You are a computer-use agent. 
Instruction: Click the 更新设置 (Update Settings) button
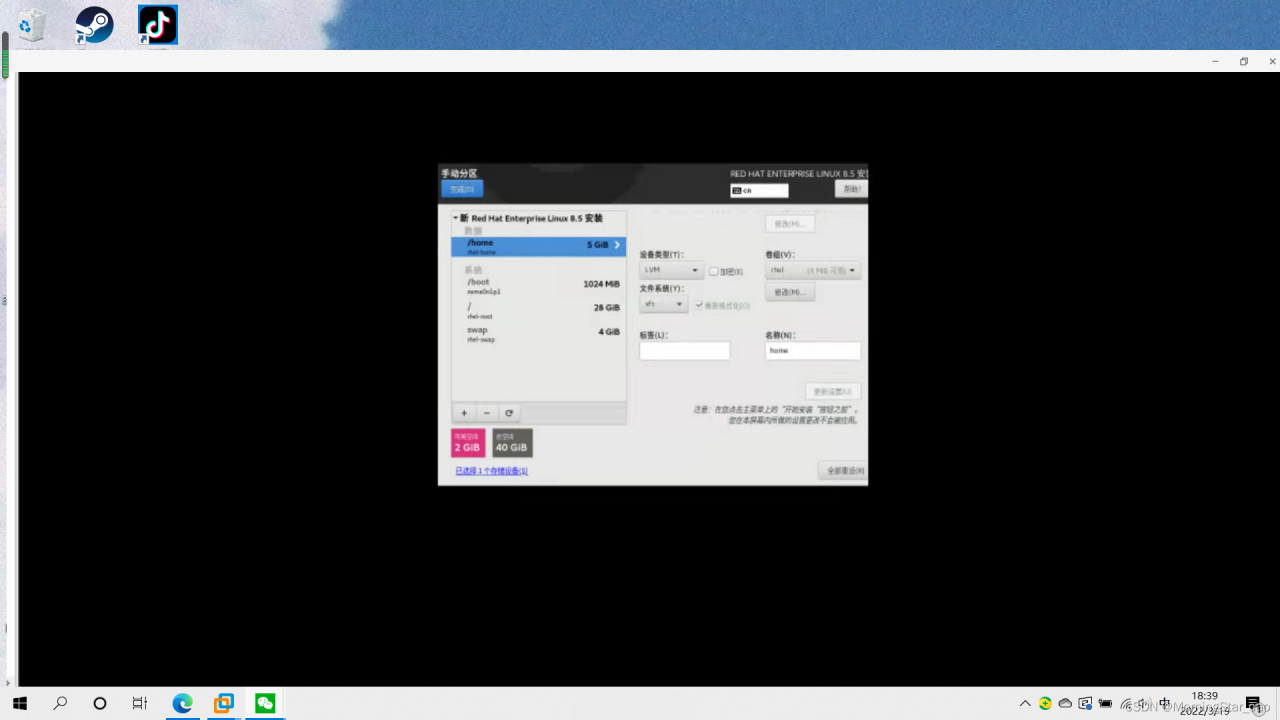tap(833, 391)
